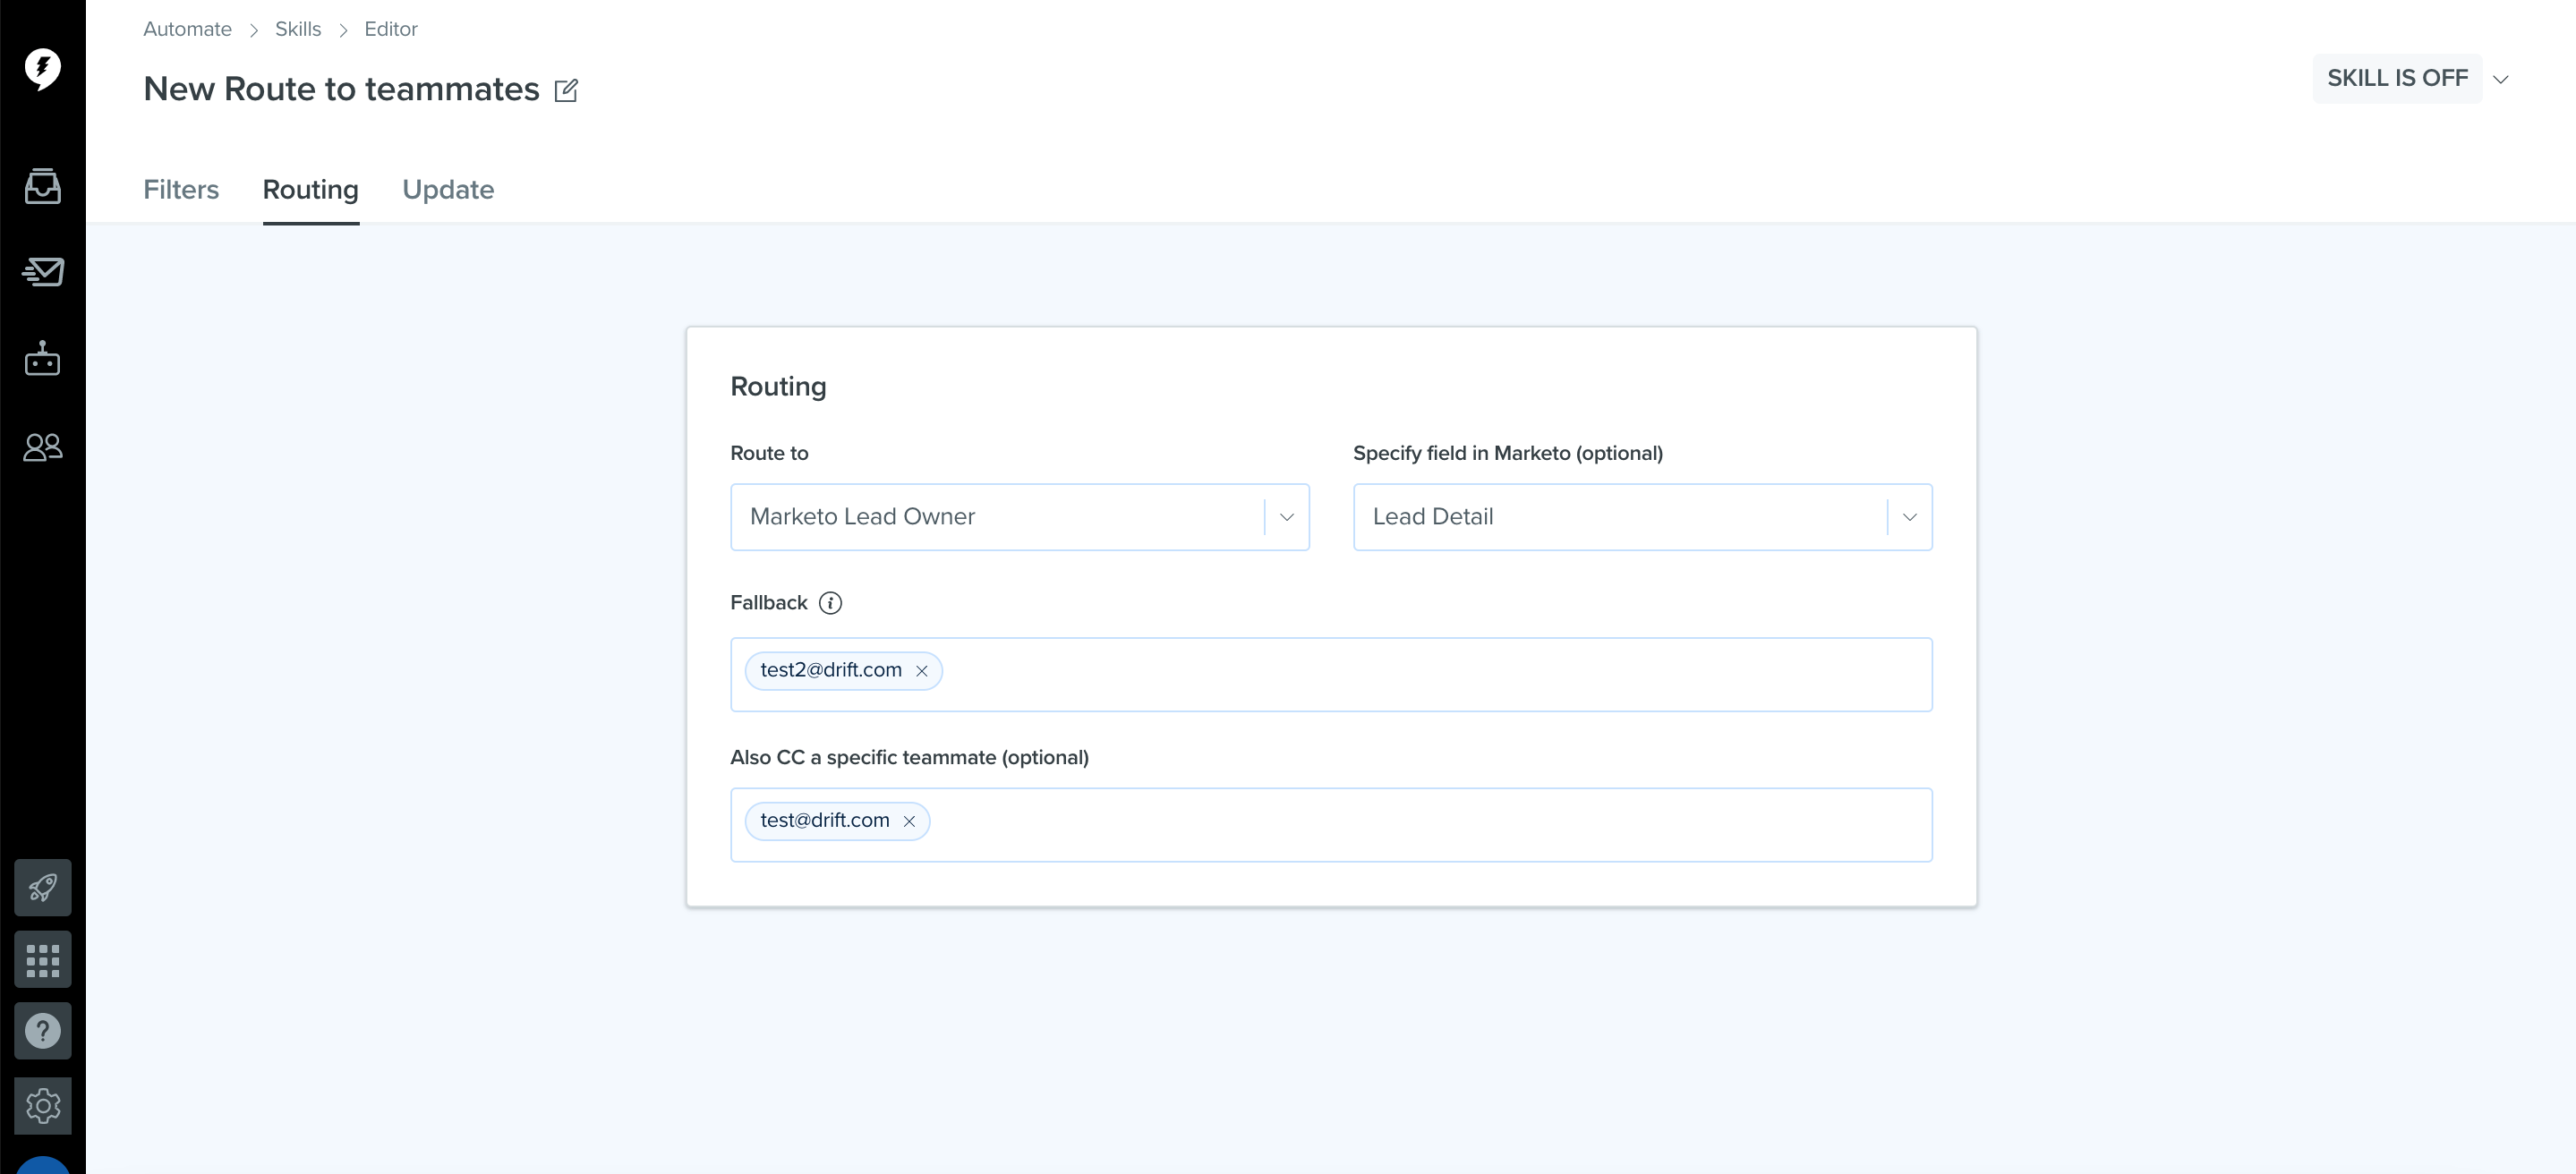
Task: Open the SKILL IS OFF status dropdown
Action: 2397,78
